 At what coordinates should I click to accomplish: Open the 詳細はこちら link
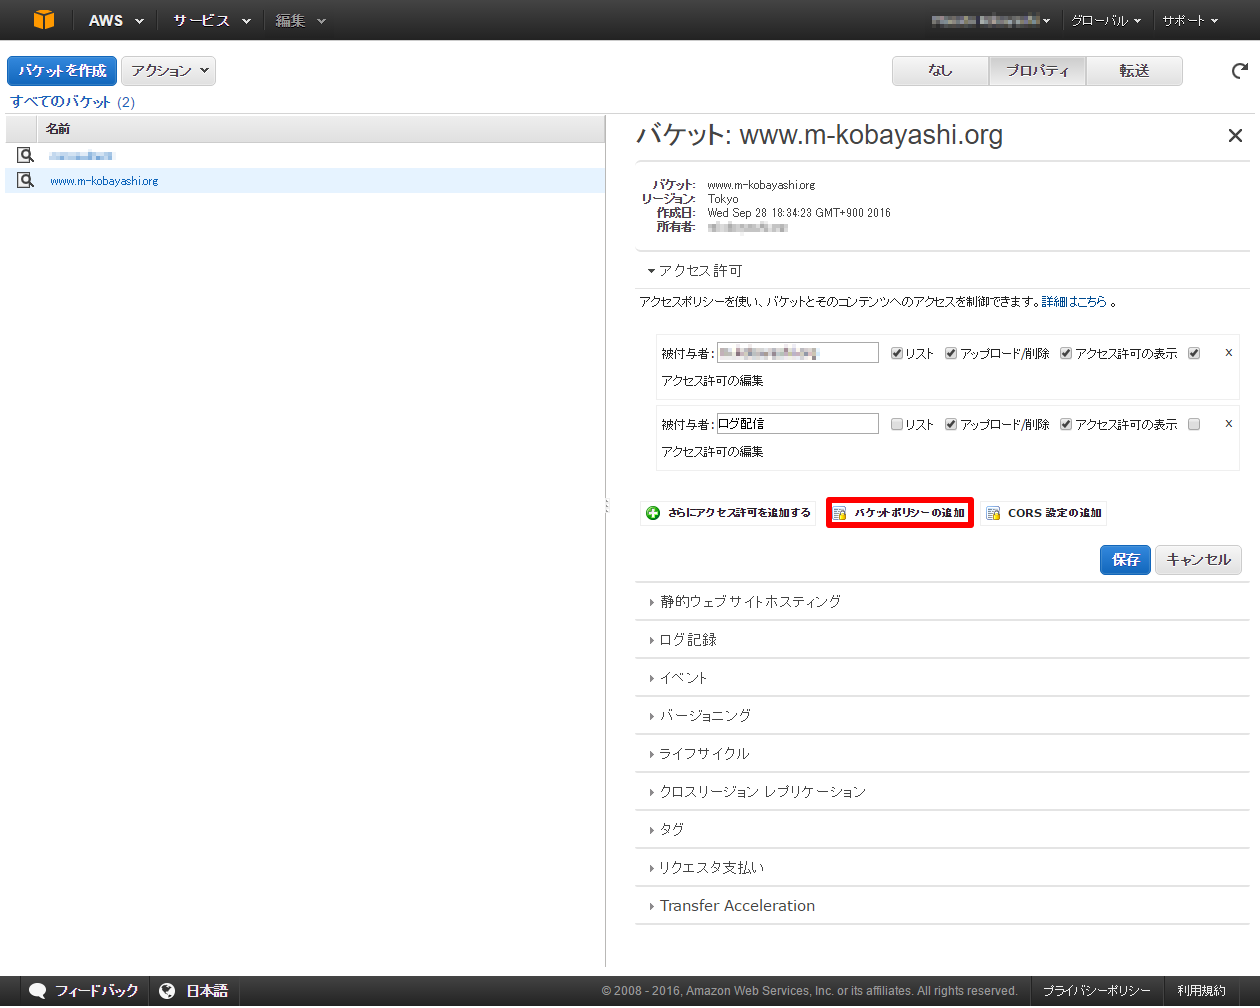tap(1074, 302)
